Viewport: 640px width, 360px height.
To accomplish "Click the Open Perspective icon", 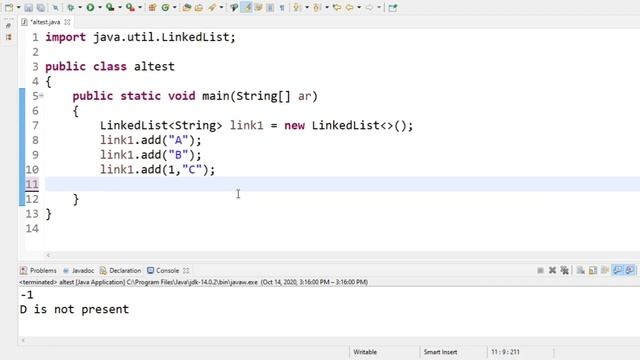I will [393, 7].
